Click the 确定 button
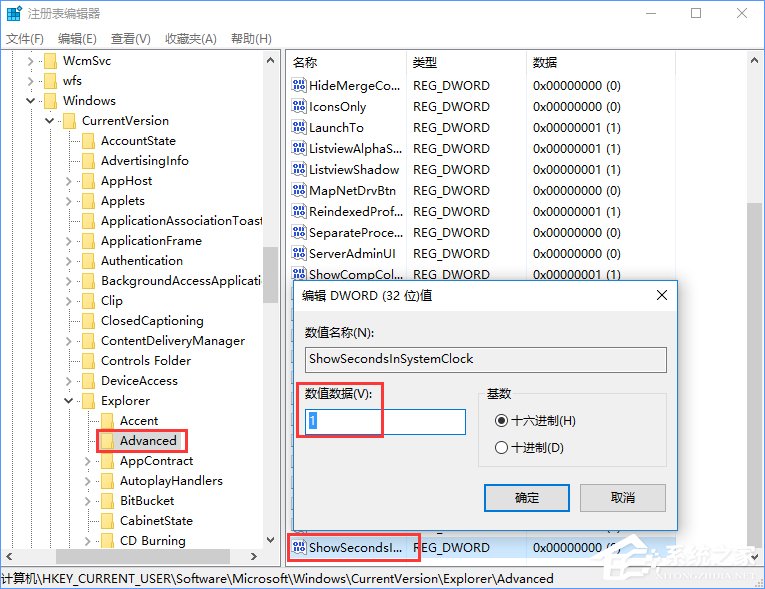 click(x=527, y=497)
